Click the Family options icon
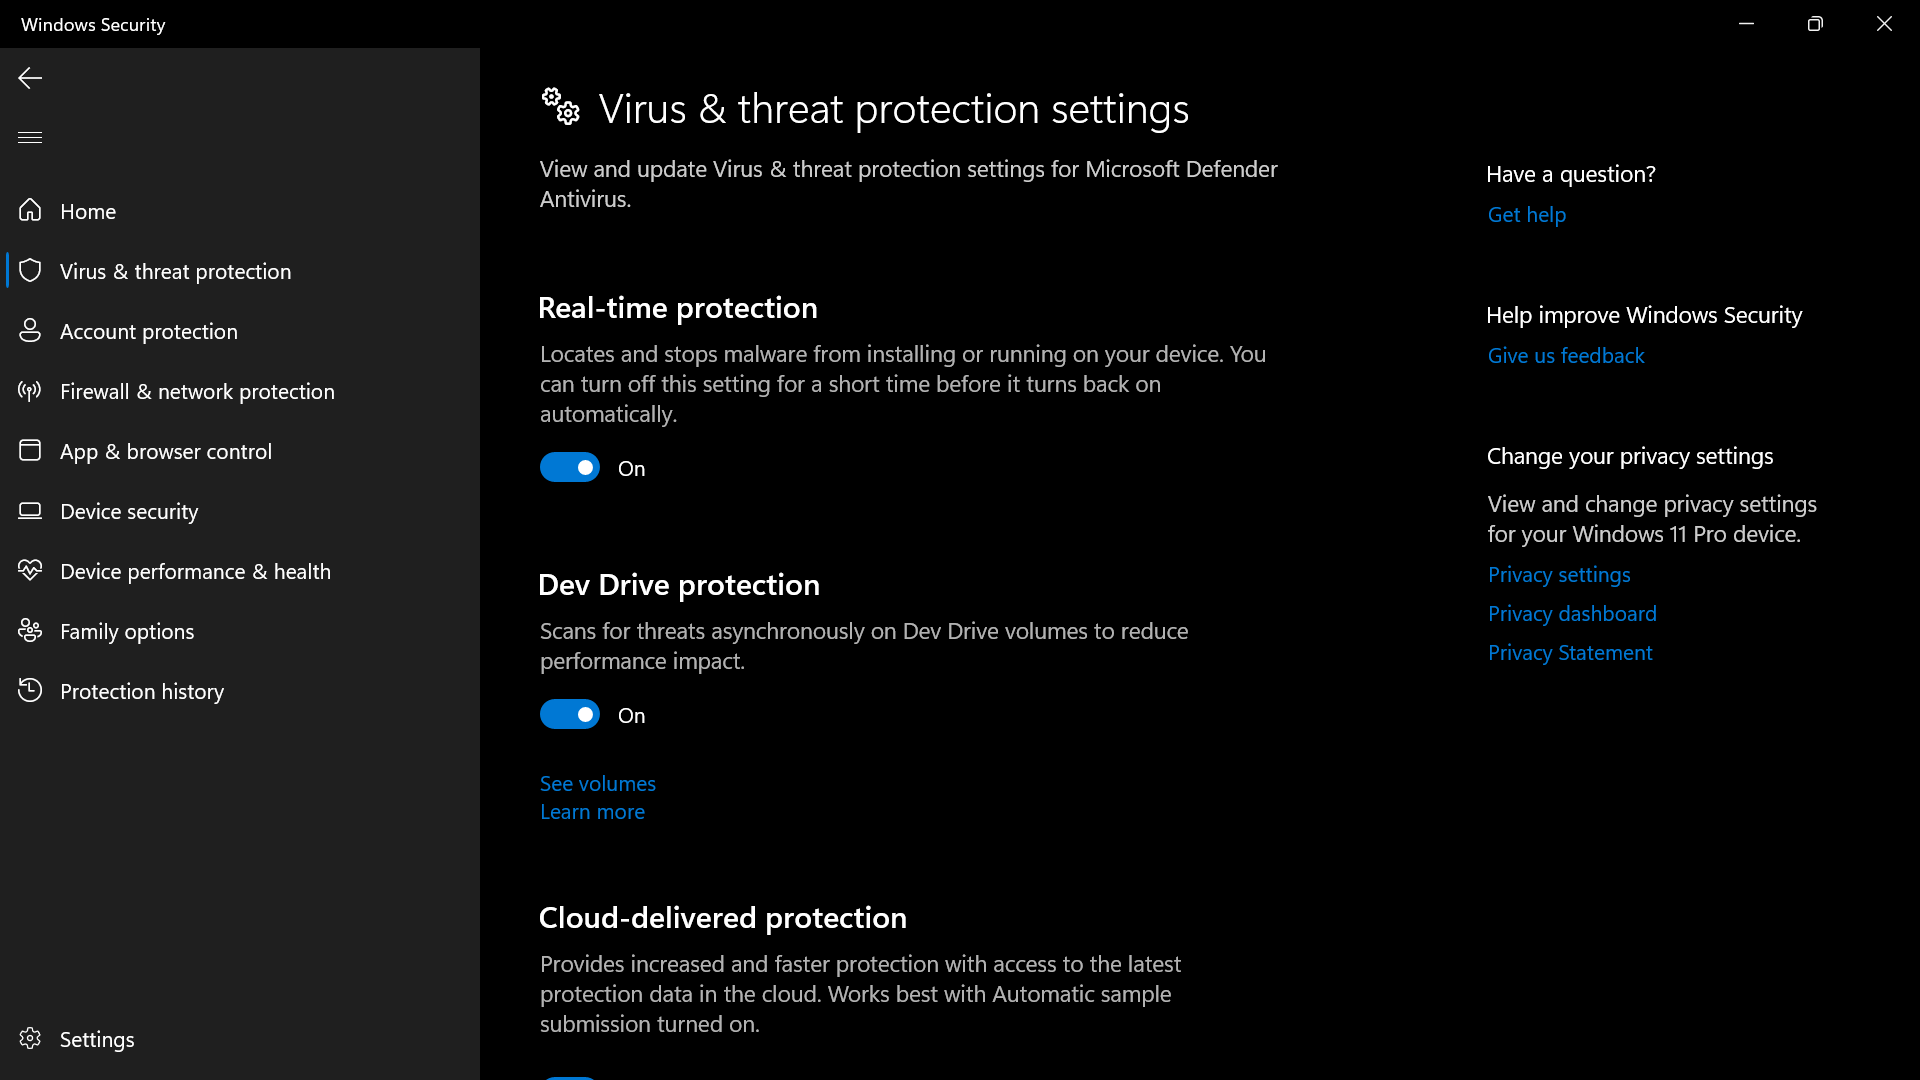 (x=29, y=630)
